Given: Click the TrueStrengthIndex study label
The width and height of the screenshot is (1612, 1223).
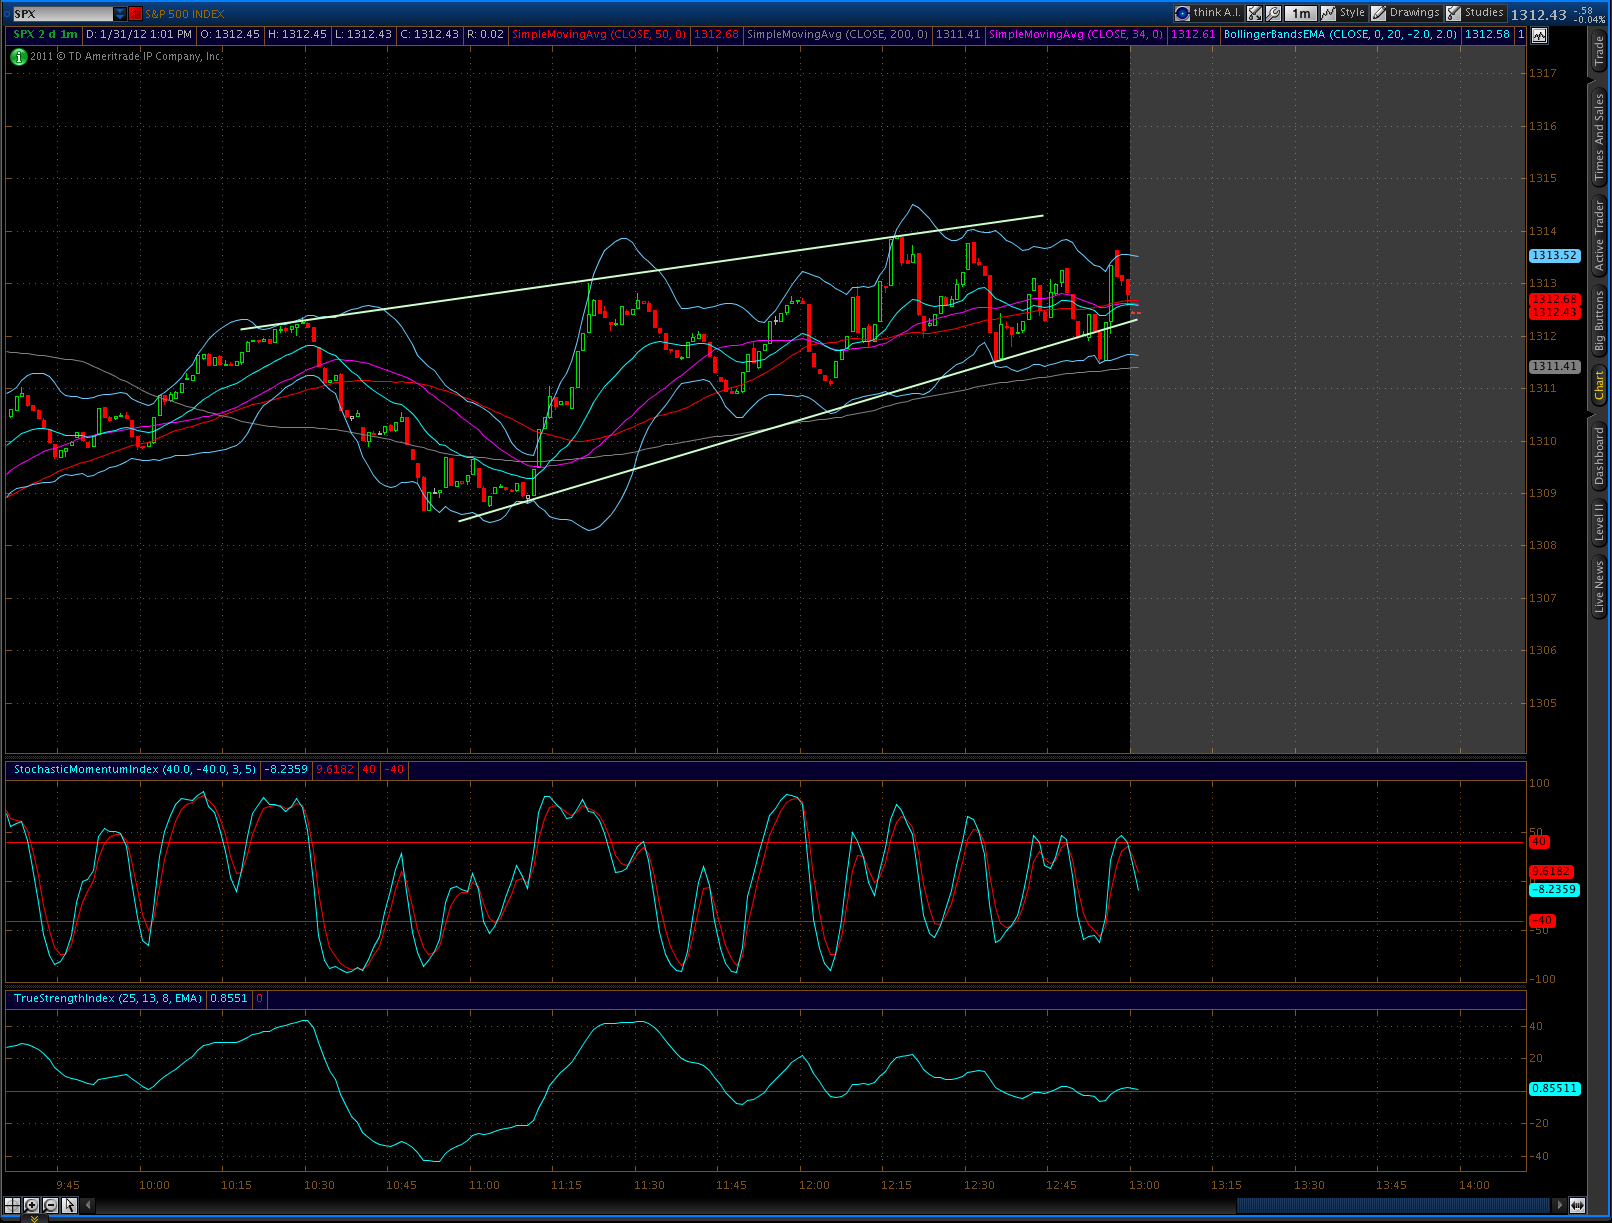Looking at the screenshot, I should tap(108, 998).
